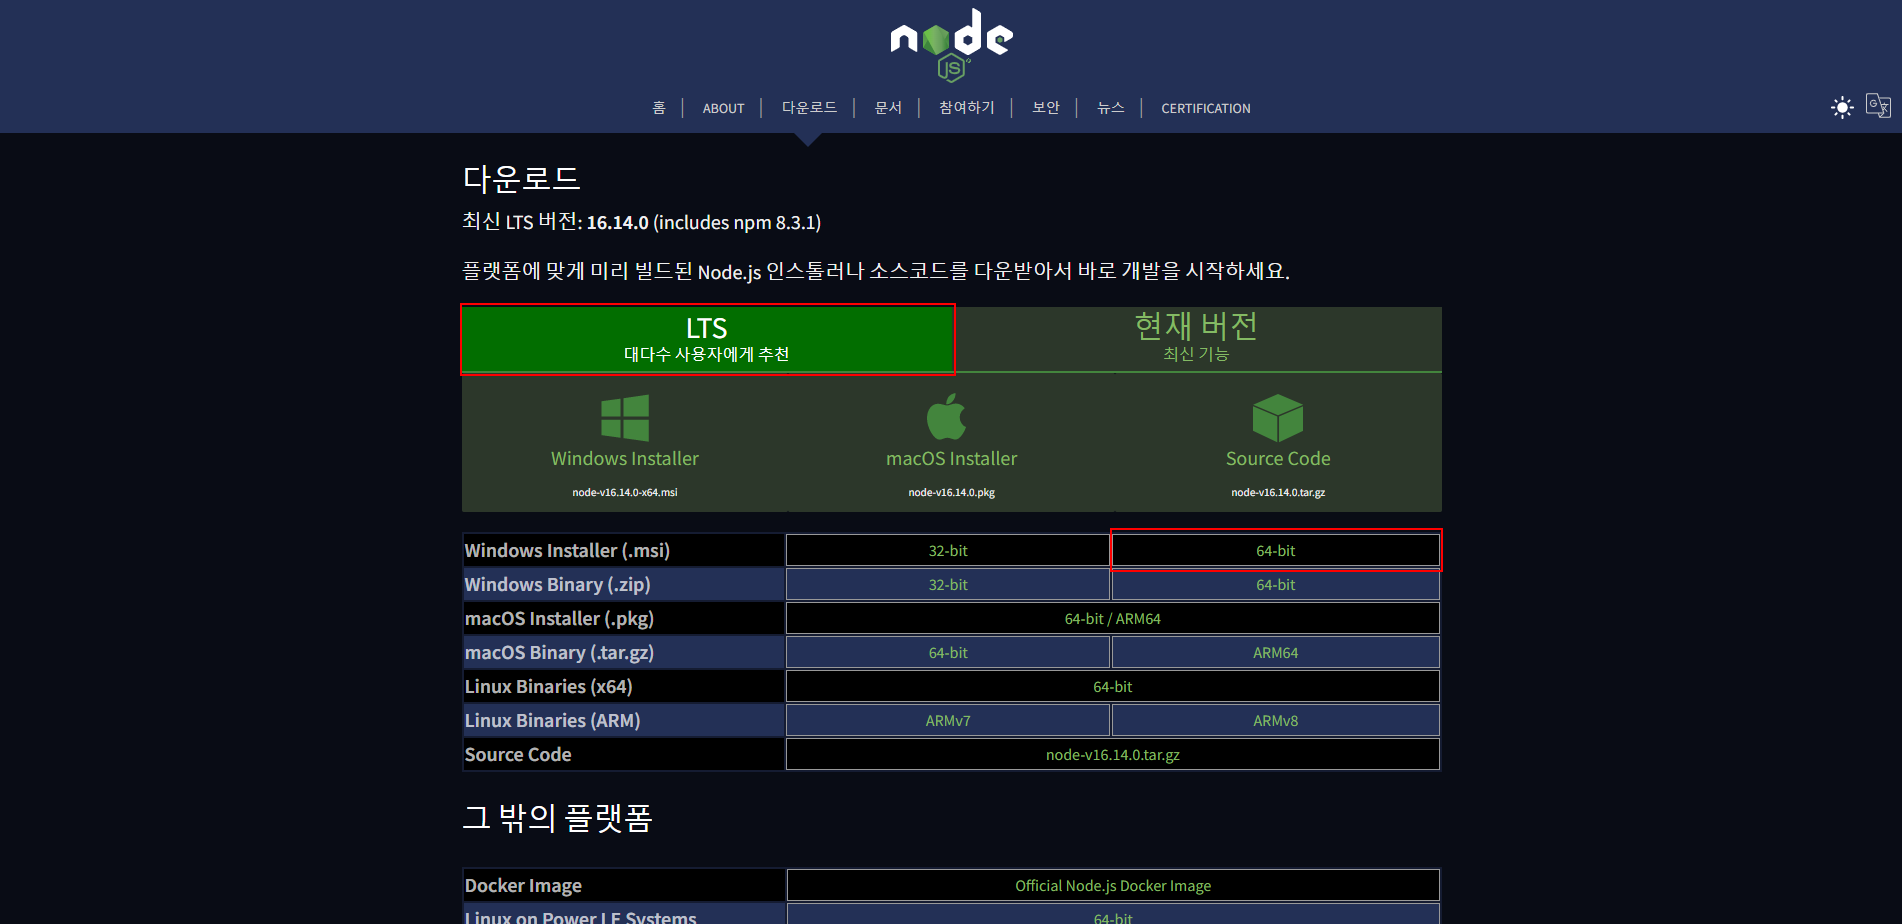Viewport: 1902px width, 924px height.
Task: Download Windows Binary (.zip) 32-bit
Action: click(948, 585)
